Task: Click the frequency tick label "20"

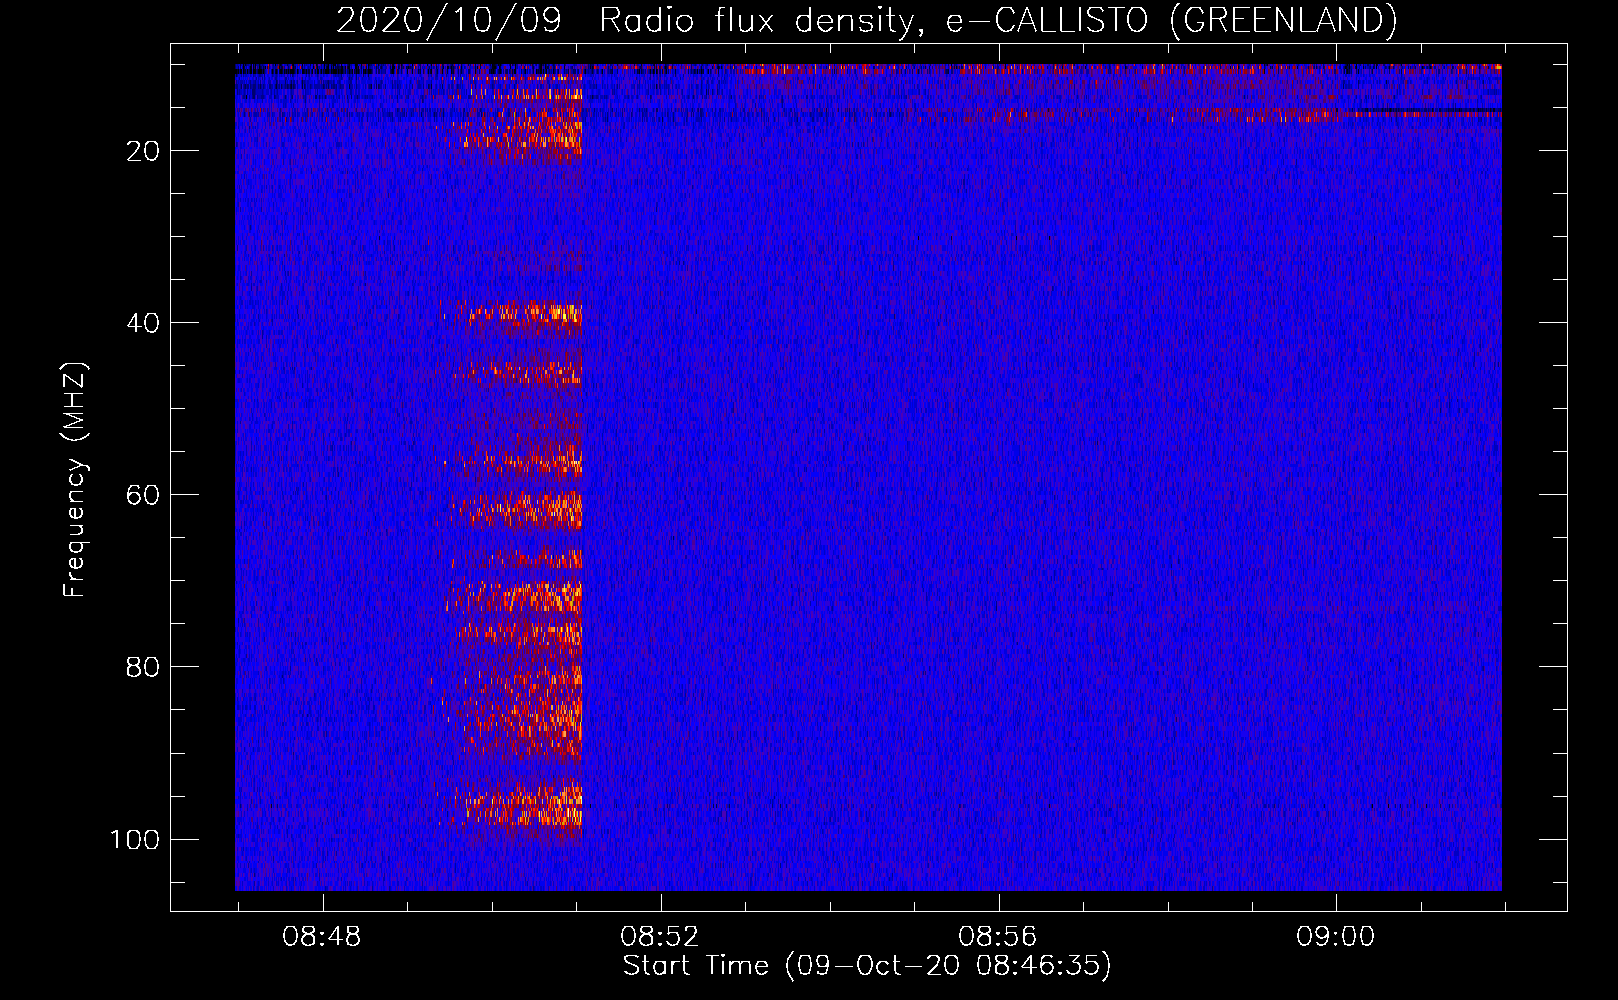Action: point(143,151)
